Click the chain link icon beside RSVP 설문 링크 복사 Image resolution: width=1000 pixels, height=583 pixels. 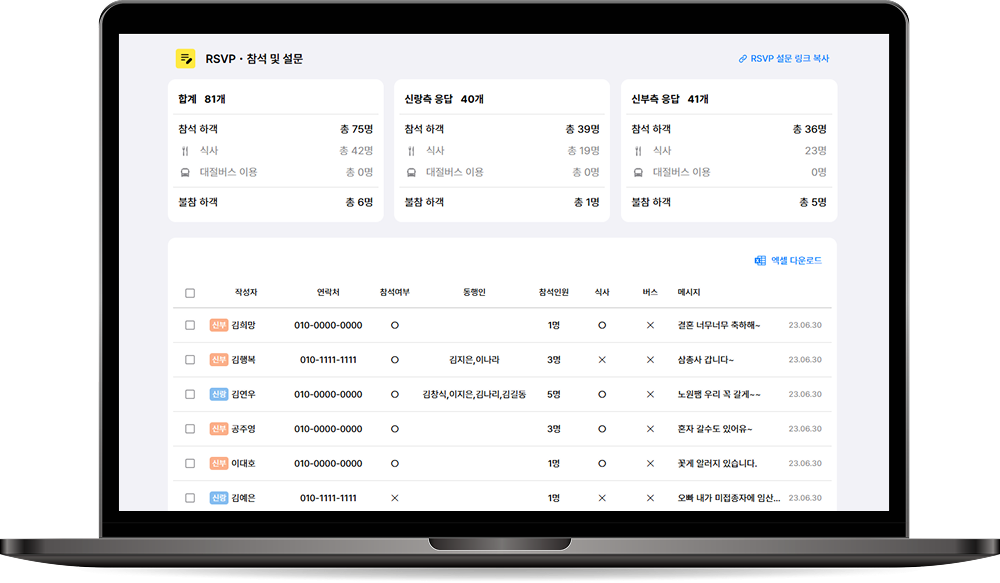click(x=742, y=59)
